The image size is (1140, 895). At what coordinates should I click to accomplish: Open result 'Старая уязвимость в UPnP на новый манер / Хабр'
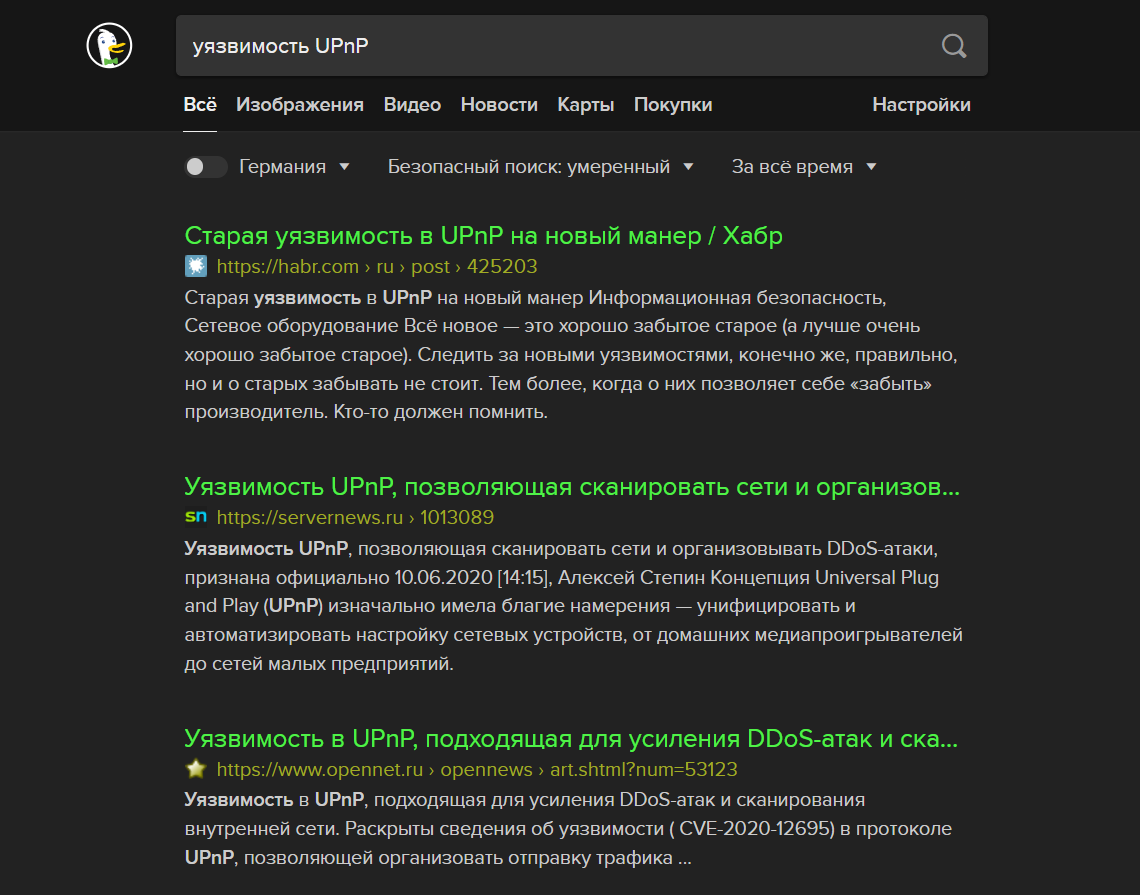[x=483, y=236]
